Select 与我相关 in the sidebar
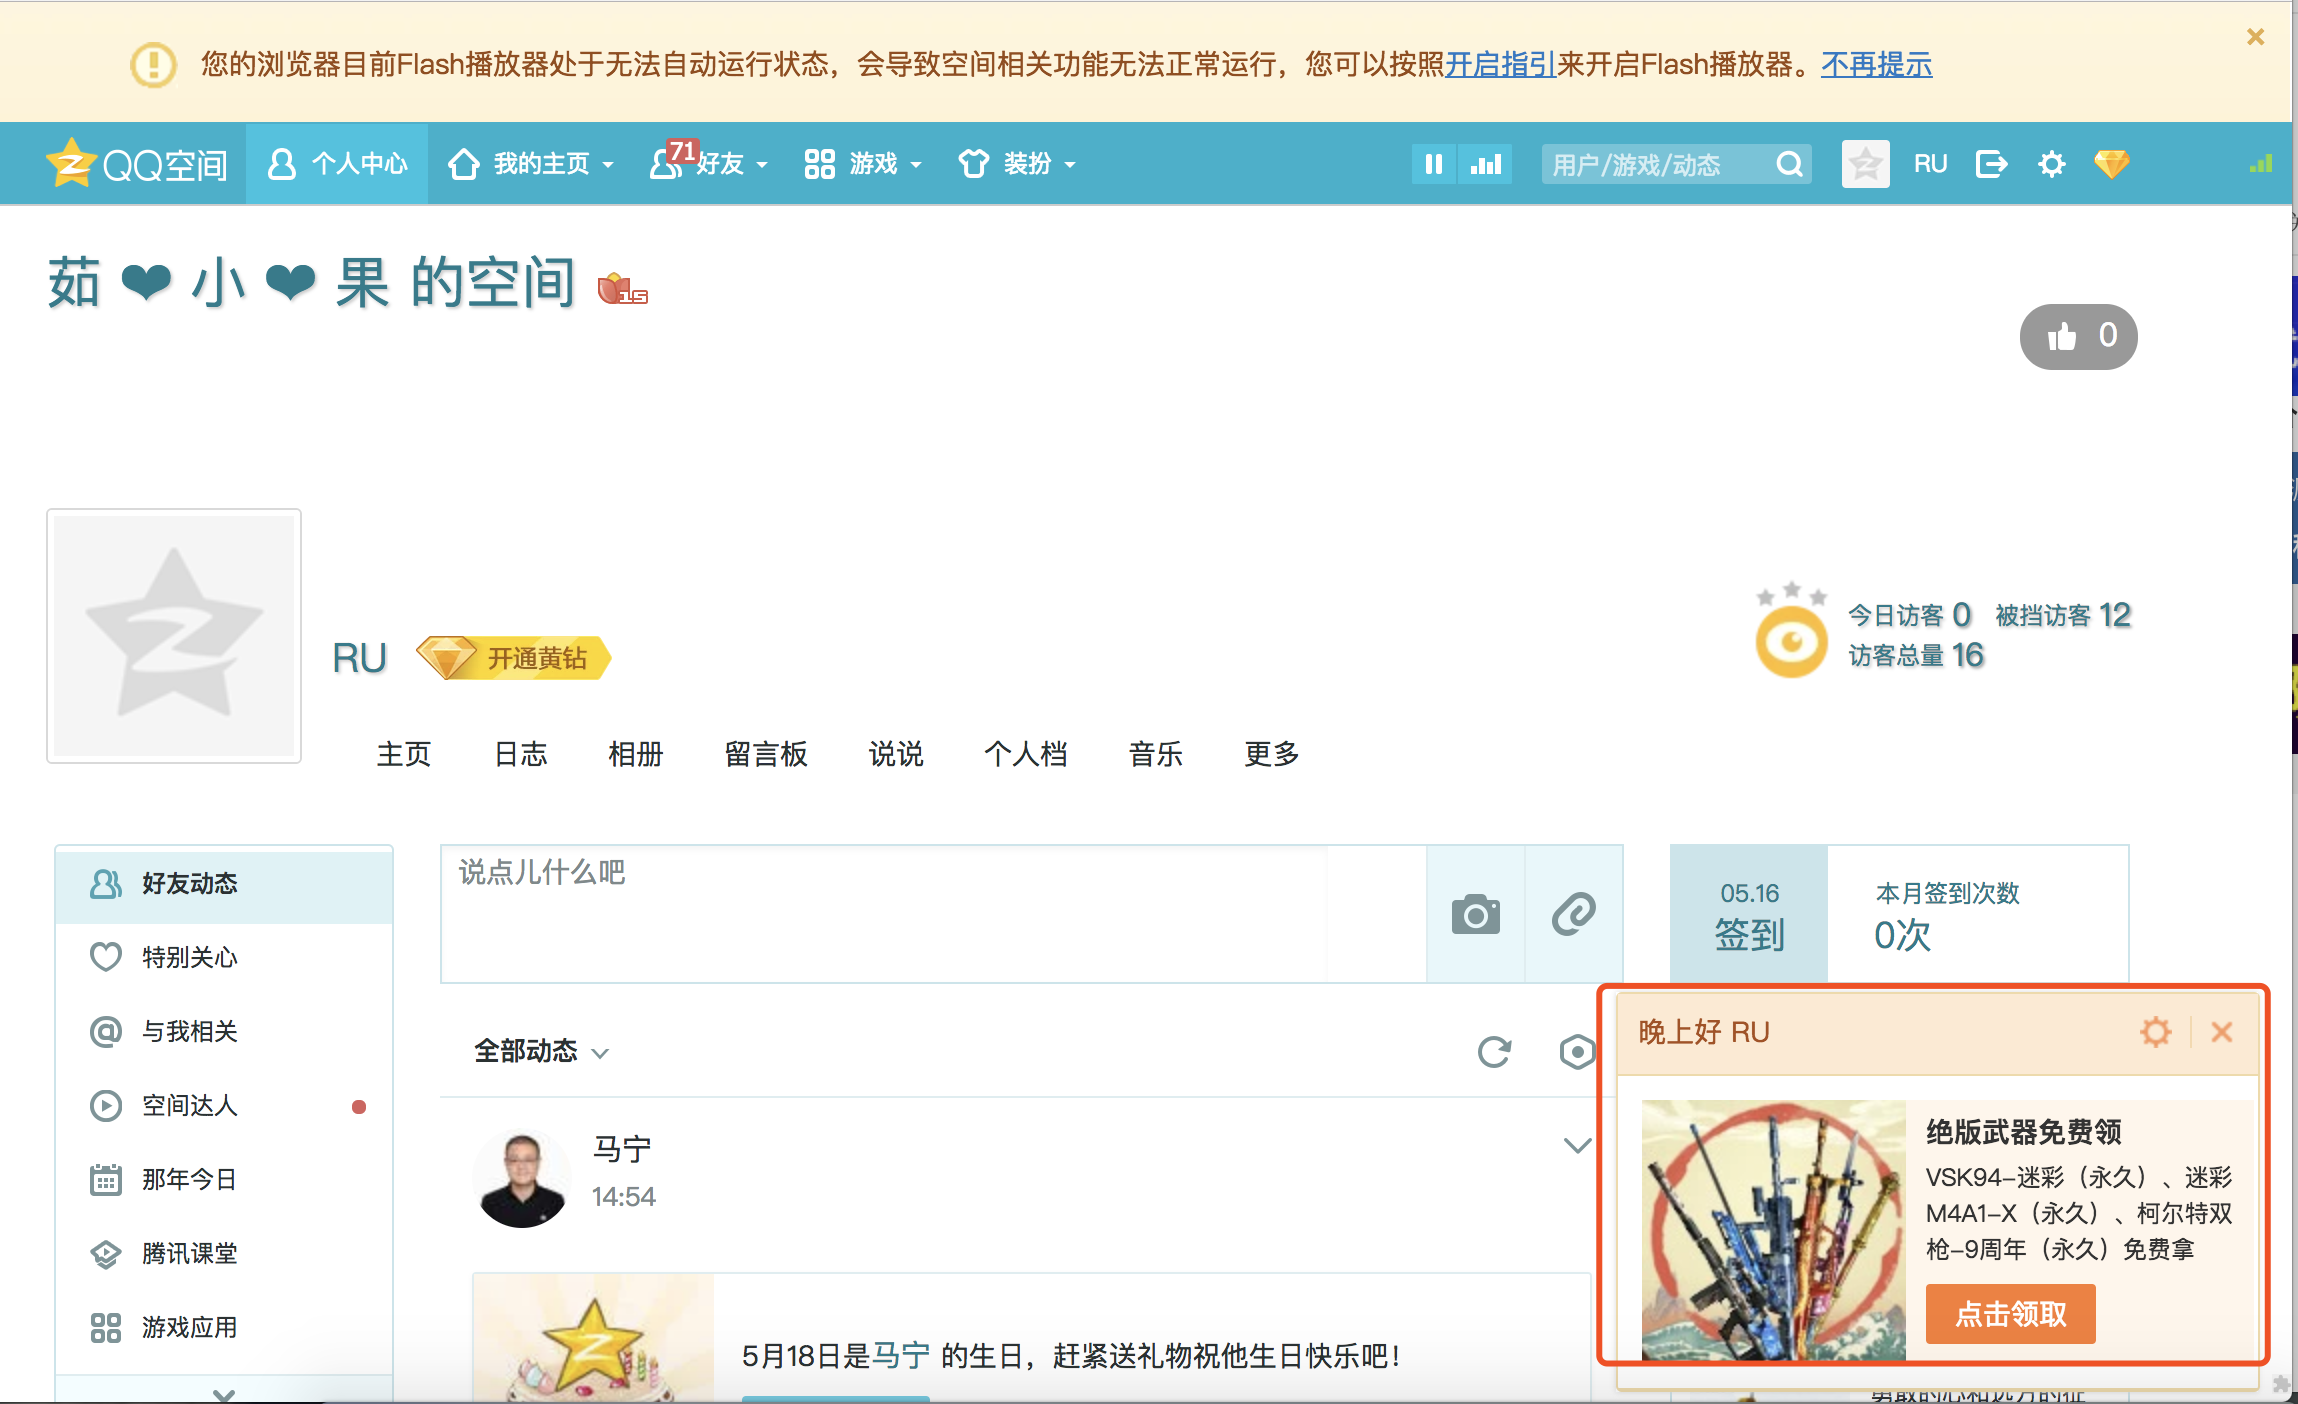The height and width of the screenshot is (1404, 2298). pos(224,1031)
